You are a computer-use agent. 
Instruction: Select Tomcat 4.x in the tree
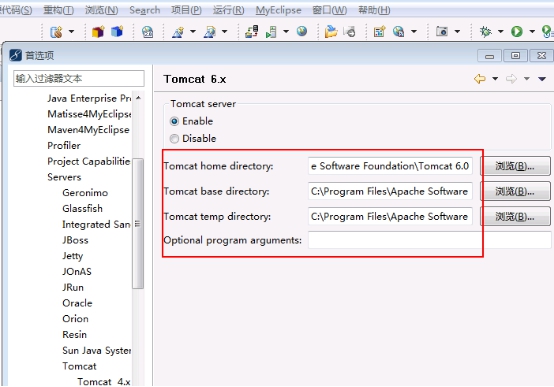pyautogui.click(x=104, y=382)
